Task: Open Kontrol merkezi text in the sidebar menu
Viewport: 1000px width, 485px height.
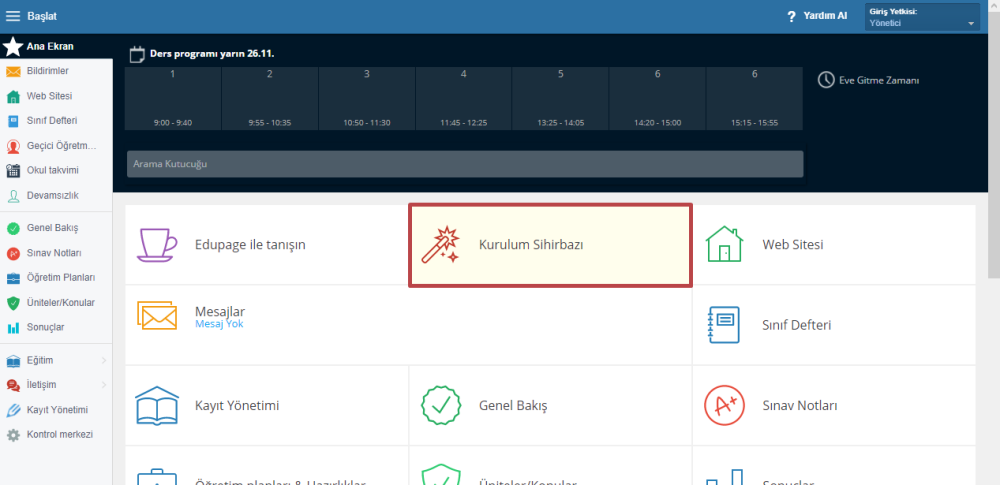Action: 60,435
